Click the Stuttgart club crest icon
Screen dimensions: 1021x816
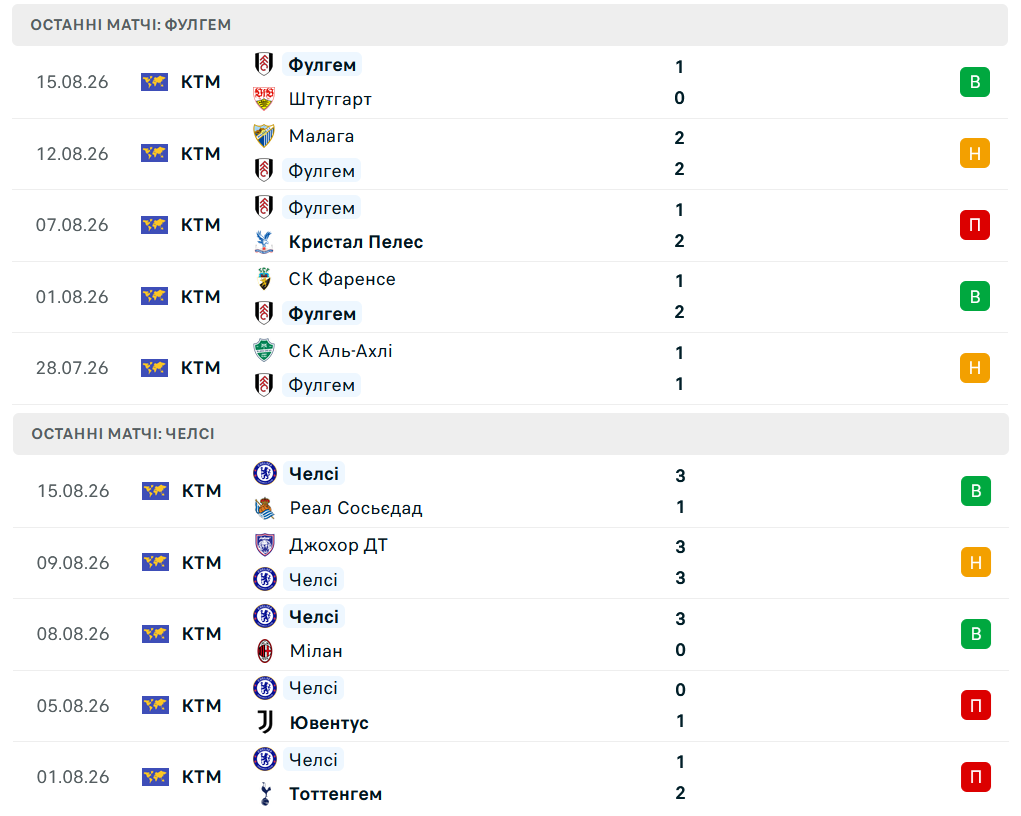pos(264,98)
